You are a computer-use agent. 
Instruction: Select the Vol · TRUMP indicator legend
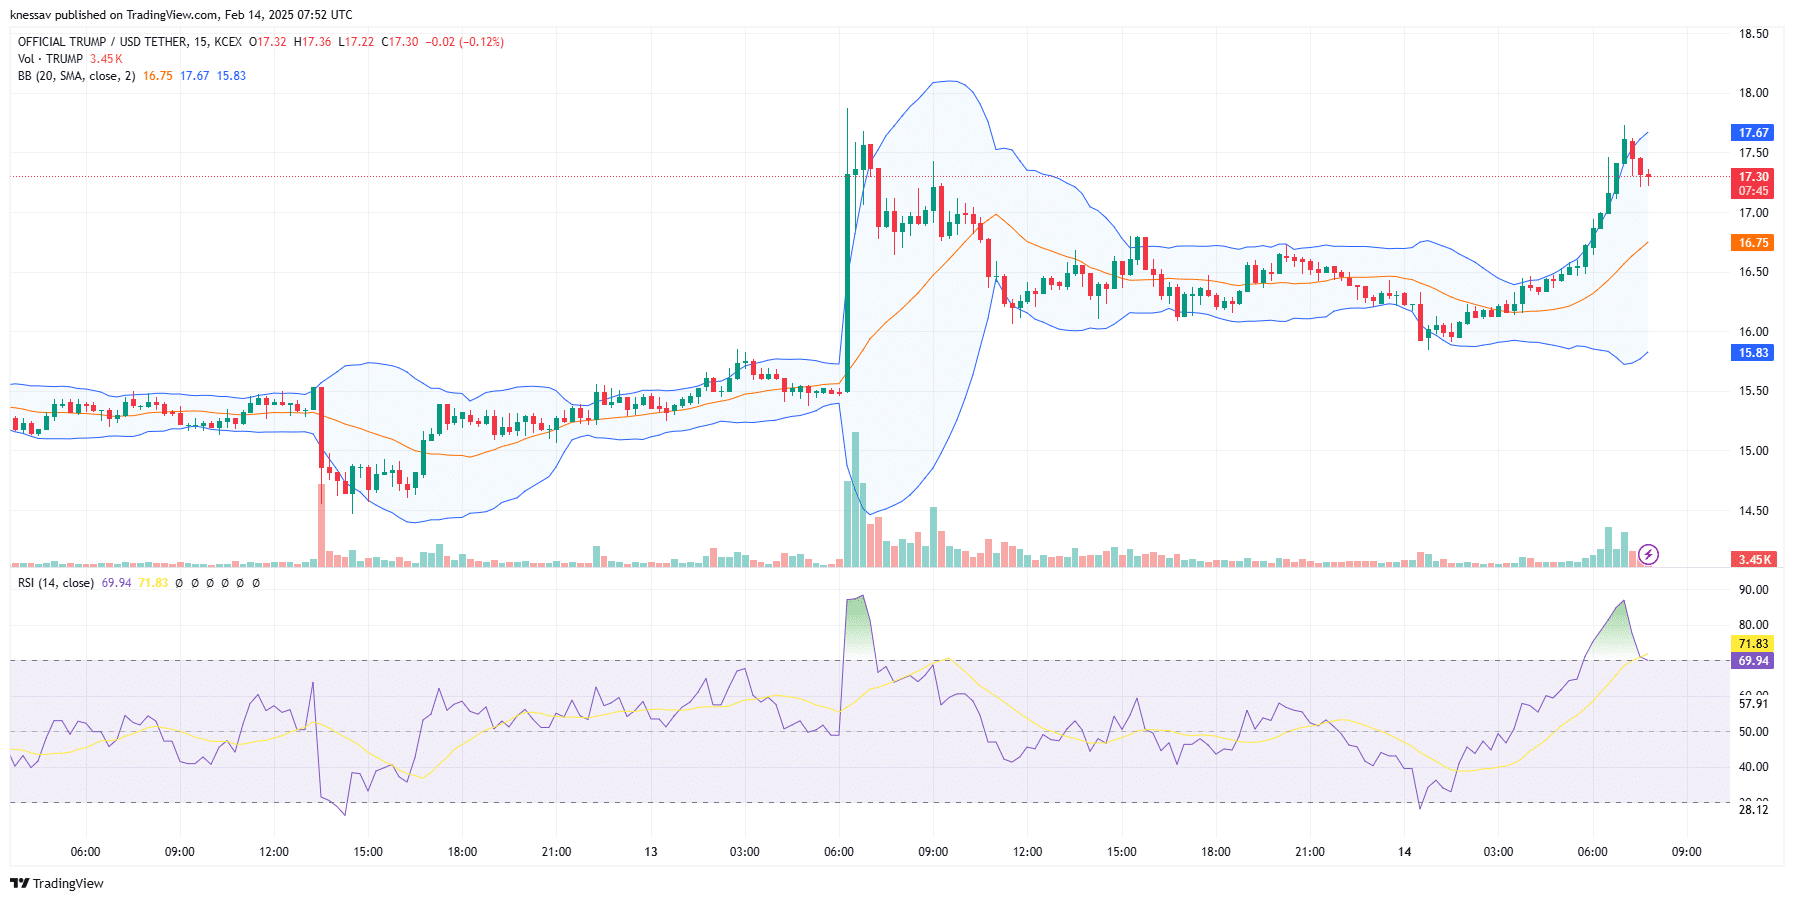tap(50, 59)
